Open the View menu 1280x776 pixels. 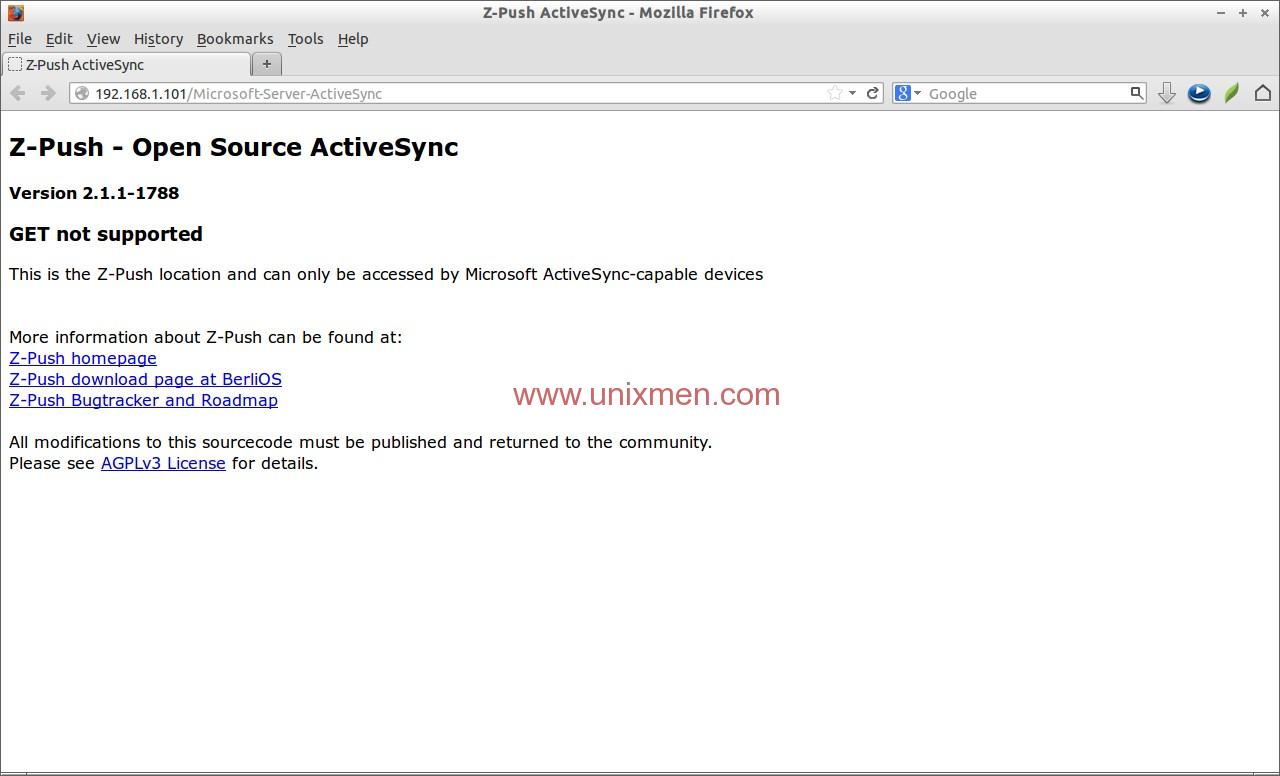click(x=103, y=39)
